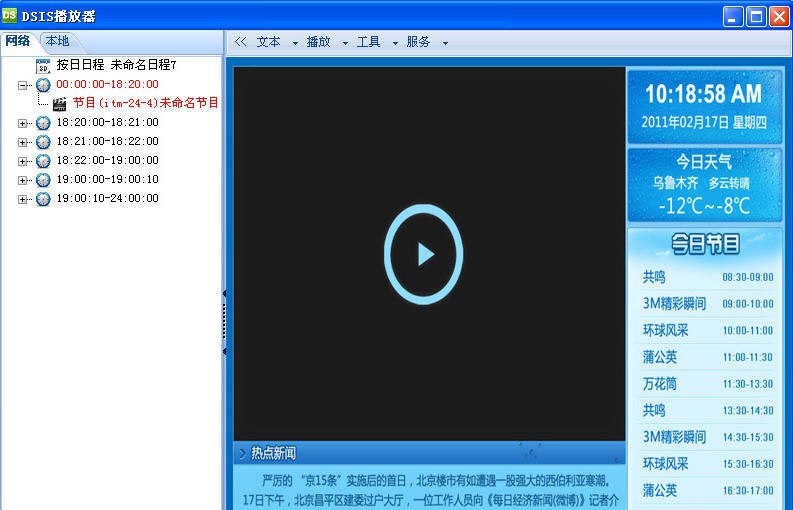Click 共鸣 program at 13:30-14:30
This screenshot has width=793, height=510.
point(707,410)
